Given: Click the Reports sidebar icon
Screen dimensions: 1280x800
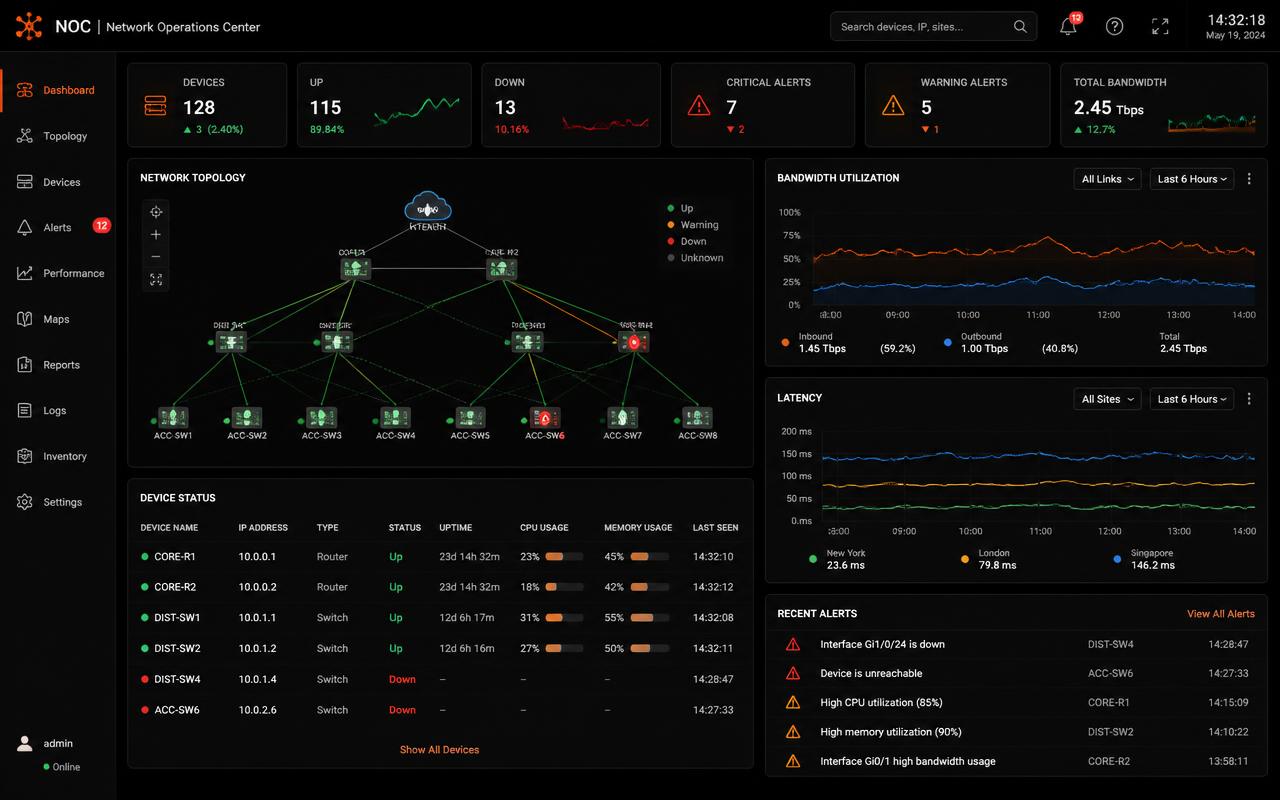Looking at the screenshot, I should [25, 365].
